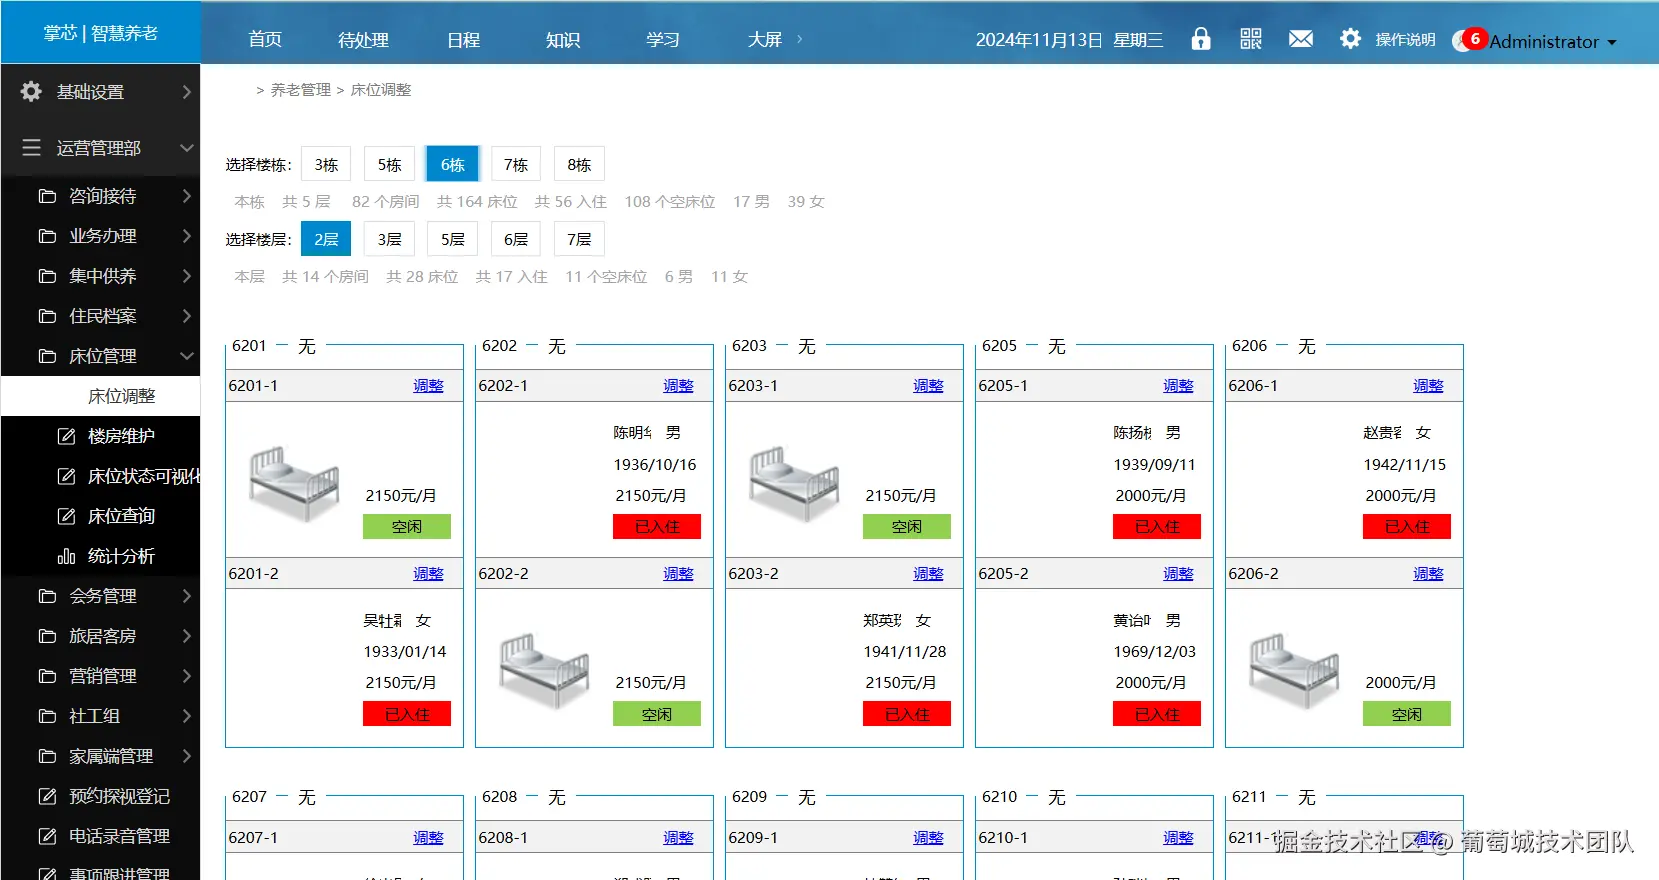Image resolution: width=1659 pixels, height=880 pixels.
Task: Expand the 基础设置 chevron
Action: click(x=186, y=92)
